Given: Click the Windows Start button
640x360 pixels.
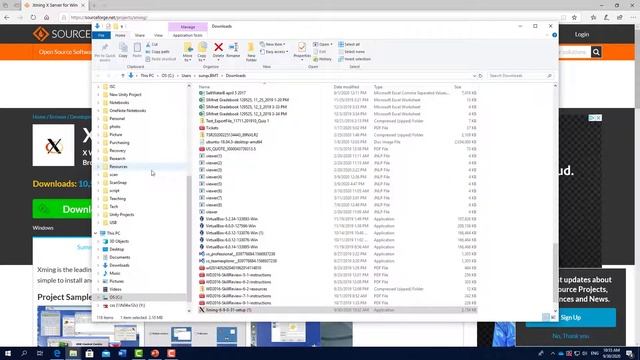Looking at the screenshot, I should click(x=8, y=353).
